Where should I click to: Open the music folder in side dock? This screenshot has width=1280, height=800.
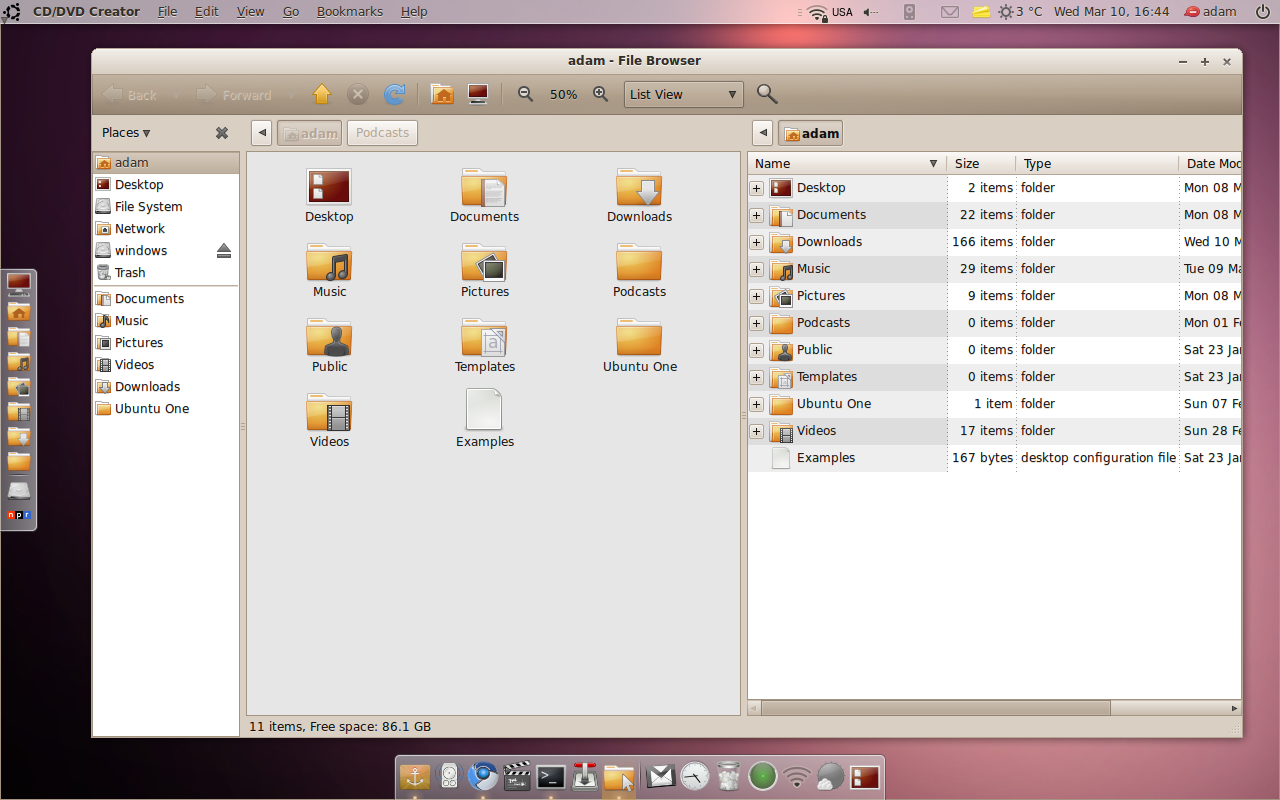[19, 362]
